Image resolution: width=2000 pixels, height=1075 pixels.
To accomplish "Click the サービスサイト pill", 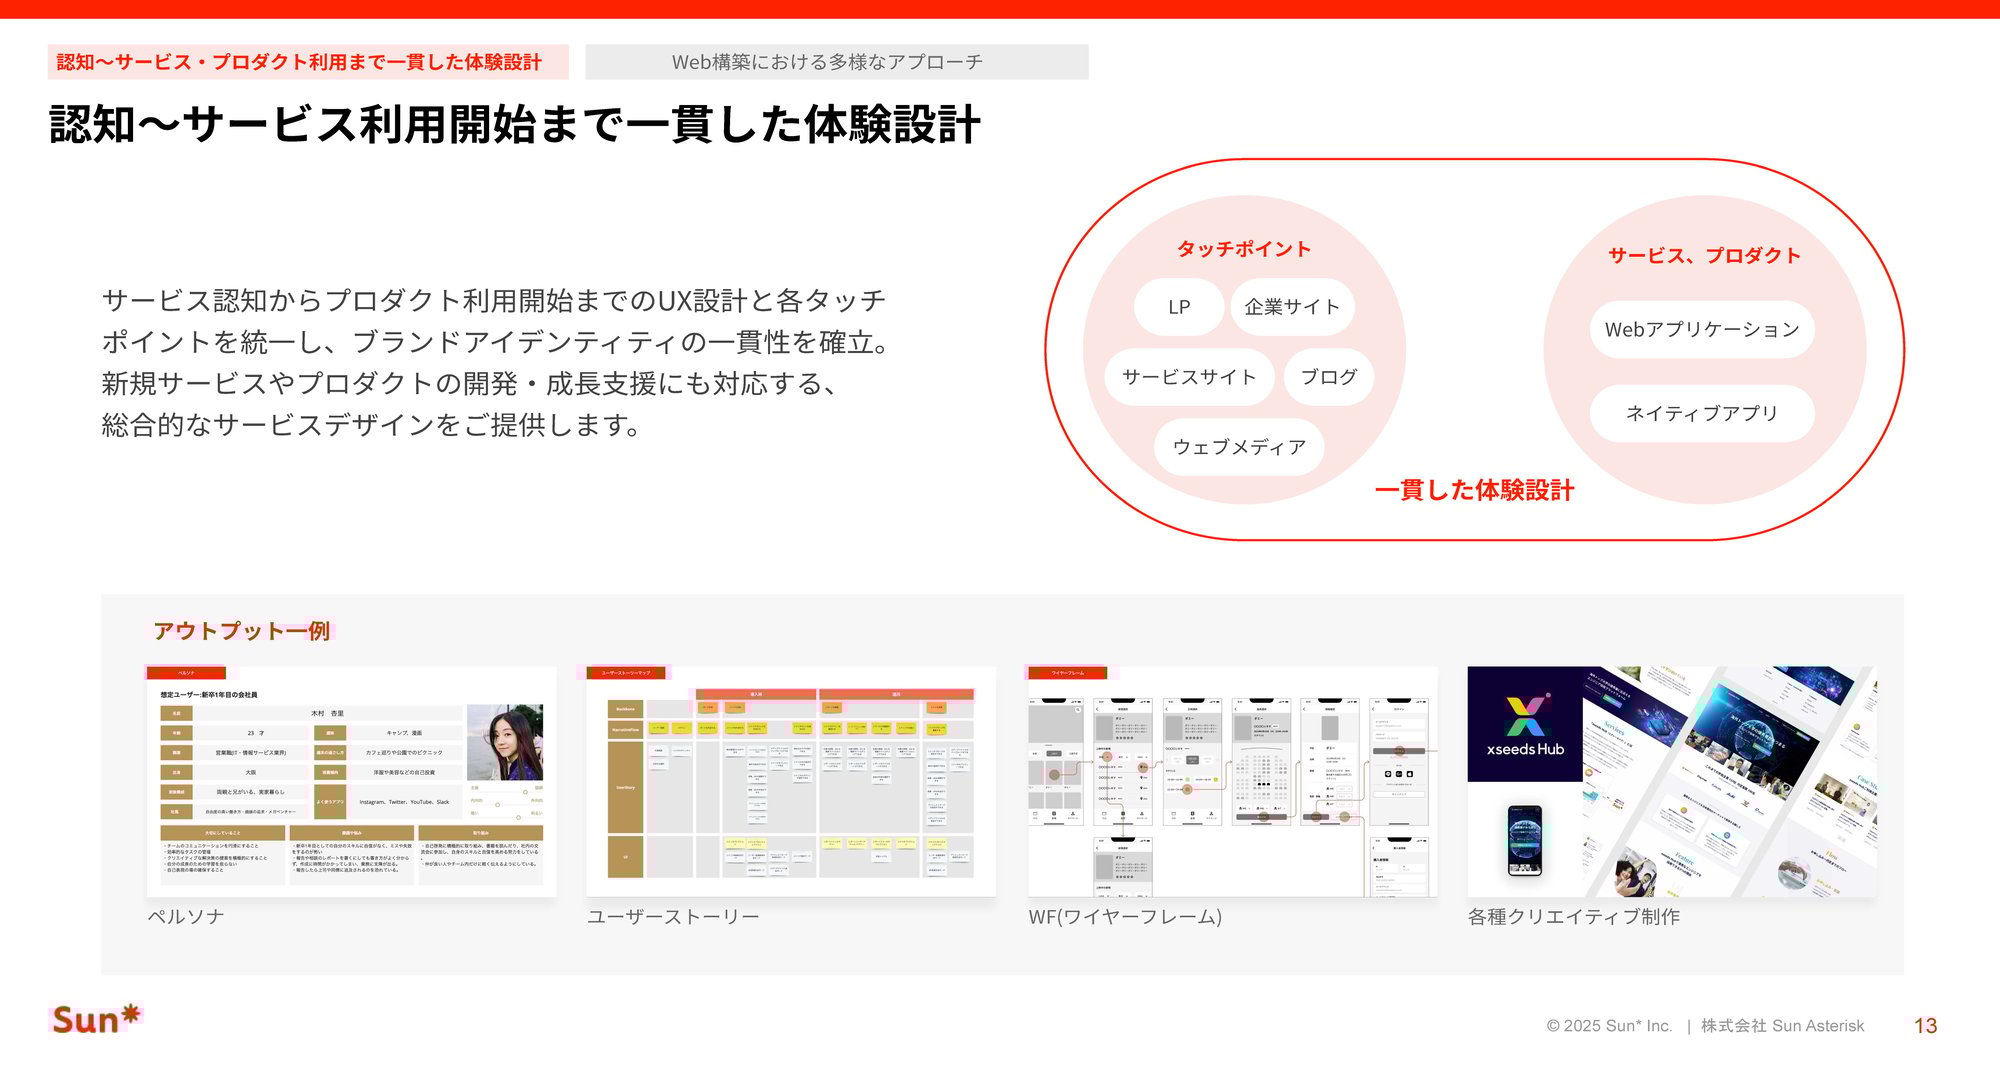I will pyautogui.click(x=1188, y=378).
